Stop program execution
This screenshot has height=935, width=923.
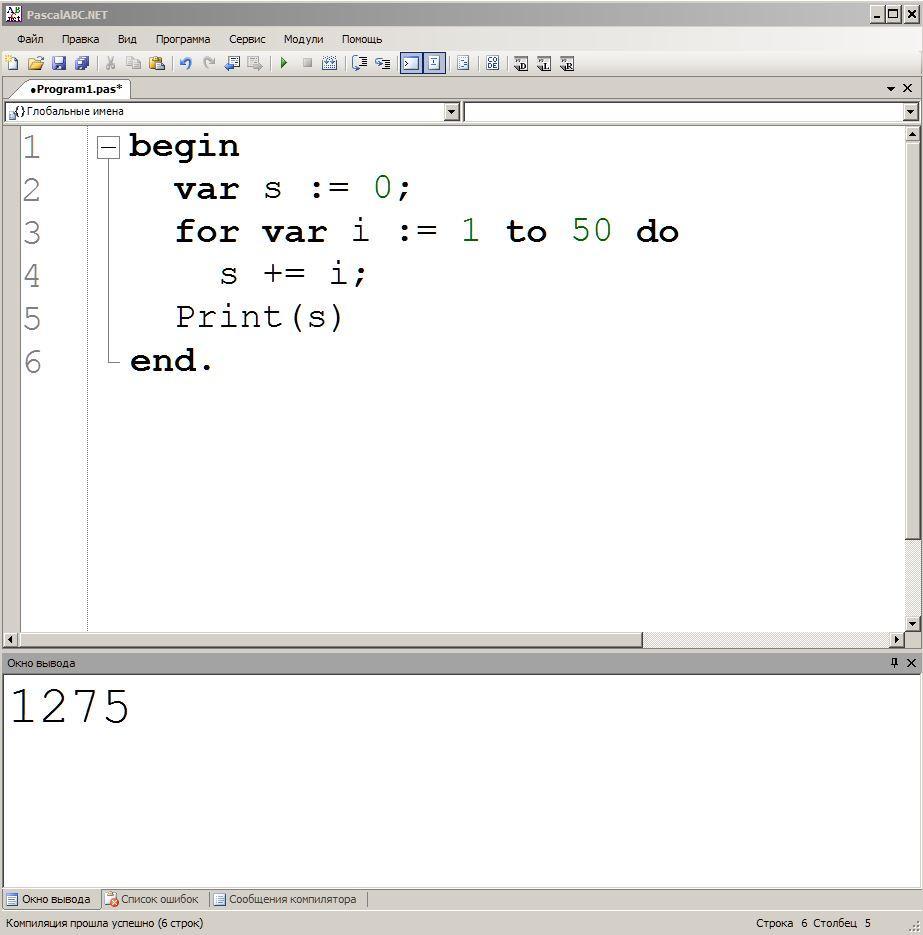[x=307, y=63]
